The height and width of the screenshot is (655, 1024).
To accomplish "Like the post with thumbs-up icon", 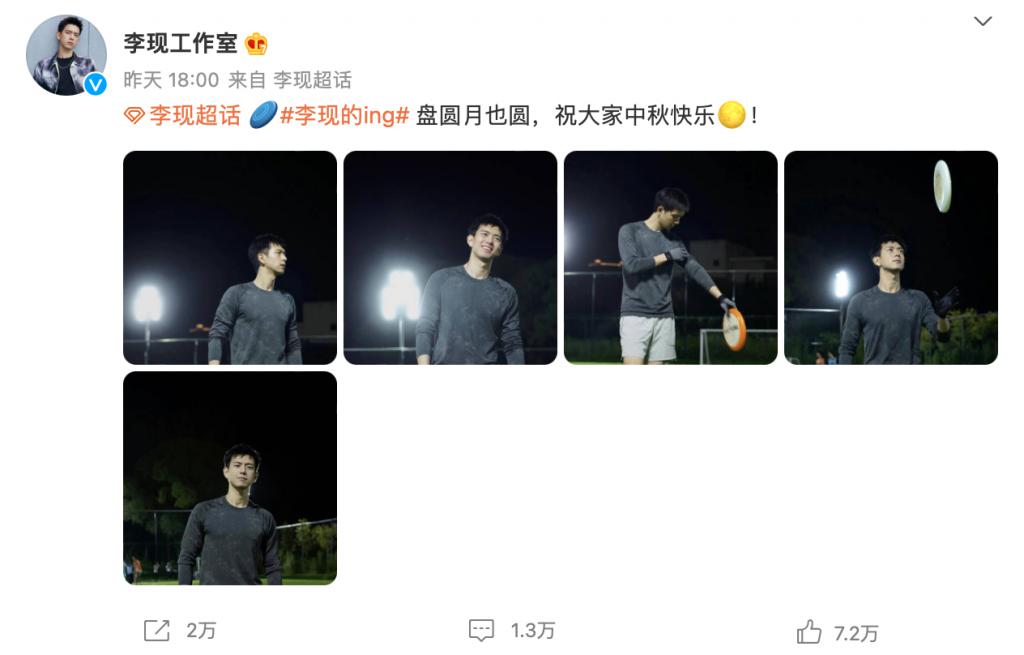I will click(x=808, y=632).
